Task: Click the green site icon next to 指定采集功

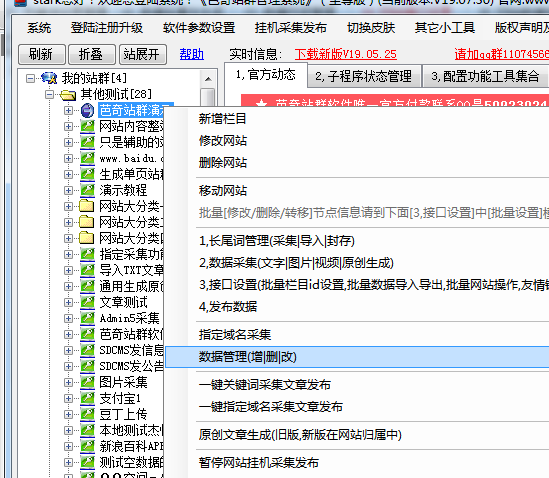Action: (87, 254)
